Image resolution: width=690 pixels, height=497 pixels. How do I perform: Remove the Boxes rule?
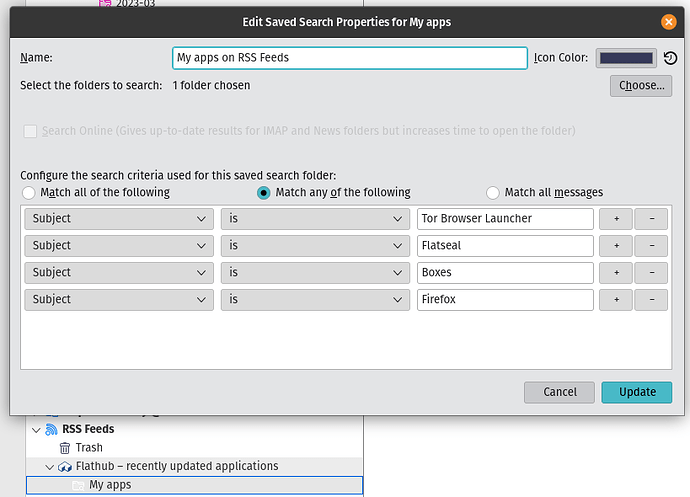651,273
